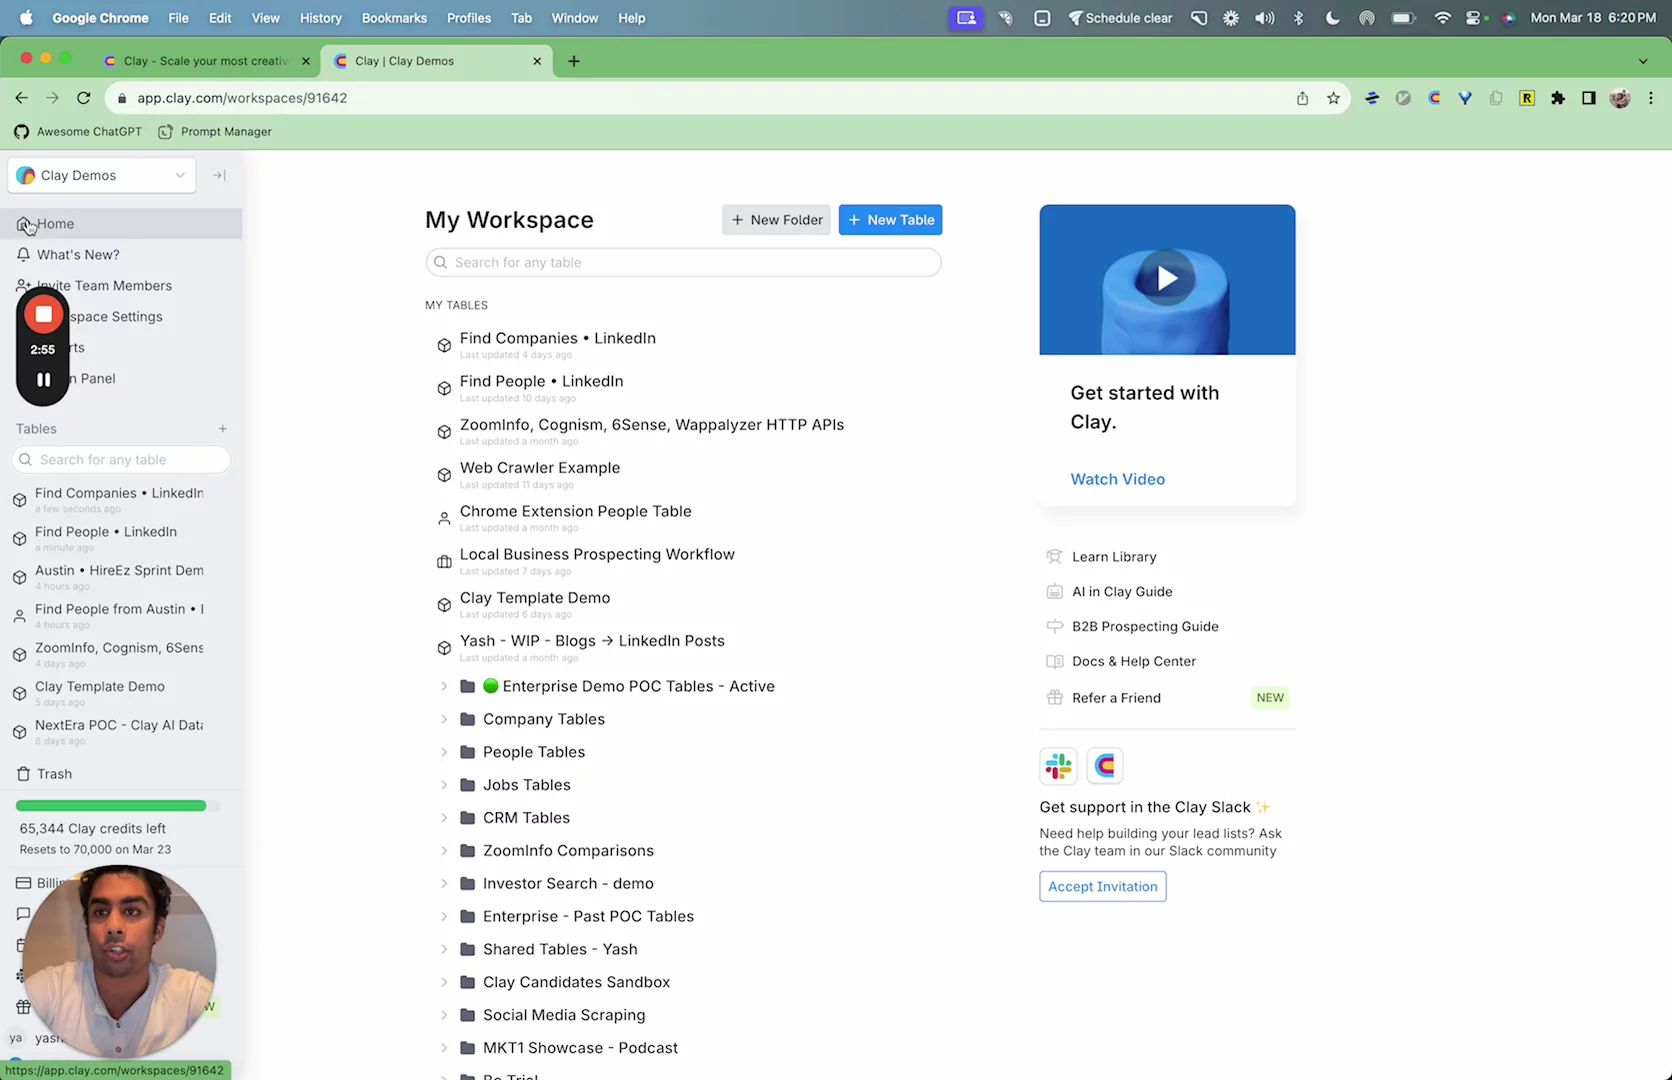The height and width of the screenshot is (1080, 1672).
Task: Click the plus icon next to Tables
Action: pyautogui.click(x=223, y=429)
